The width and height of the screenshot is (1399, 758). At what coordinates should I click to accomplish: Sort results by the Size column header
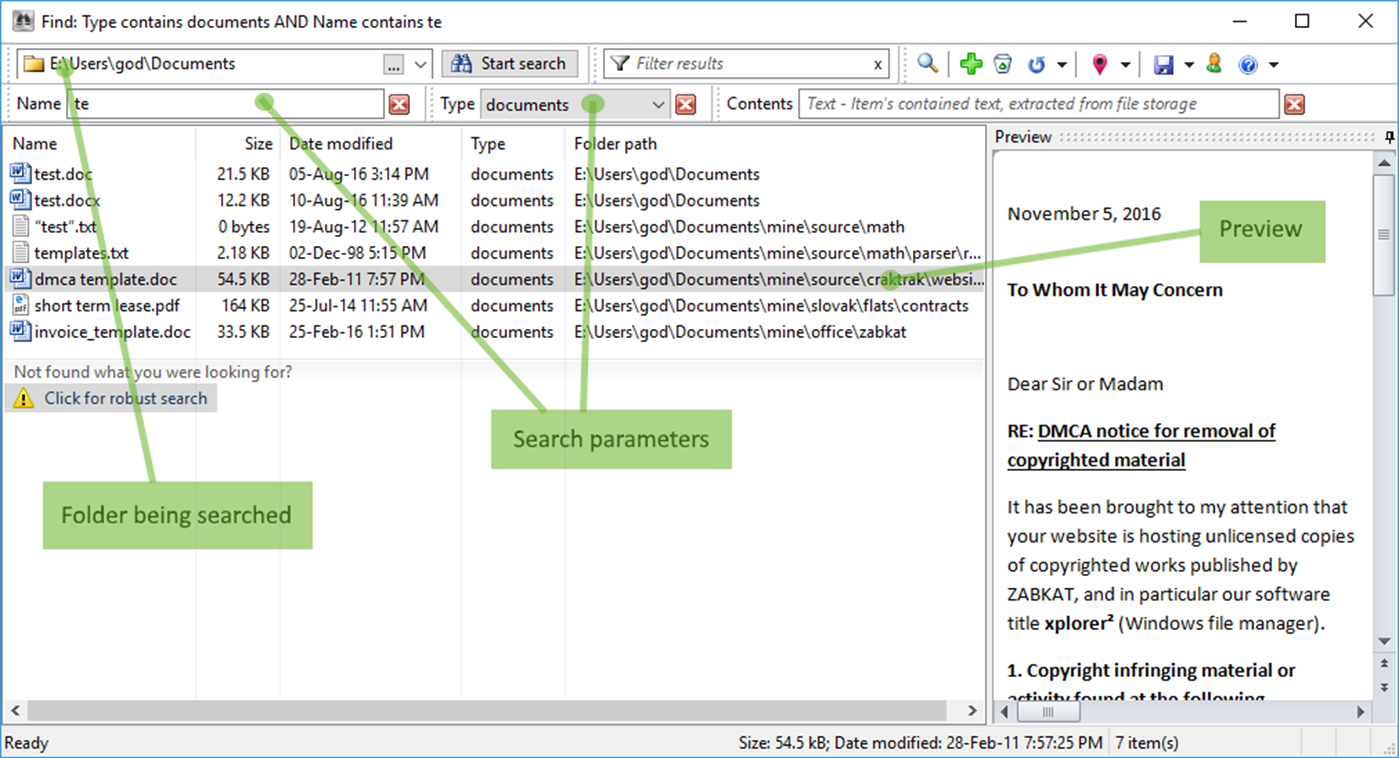(x=258, y=143)
